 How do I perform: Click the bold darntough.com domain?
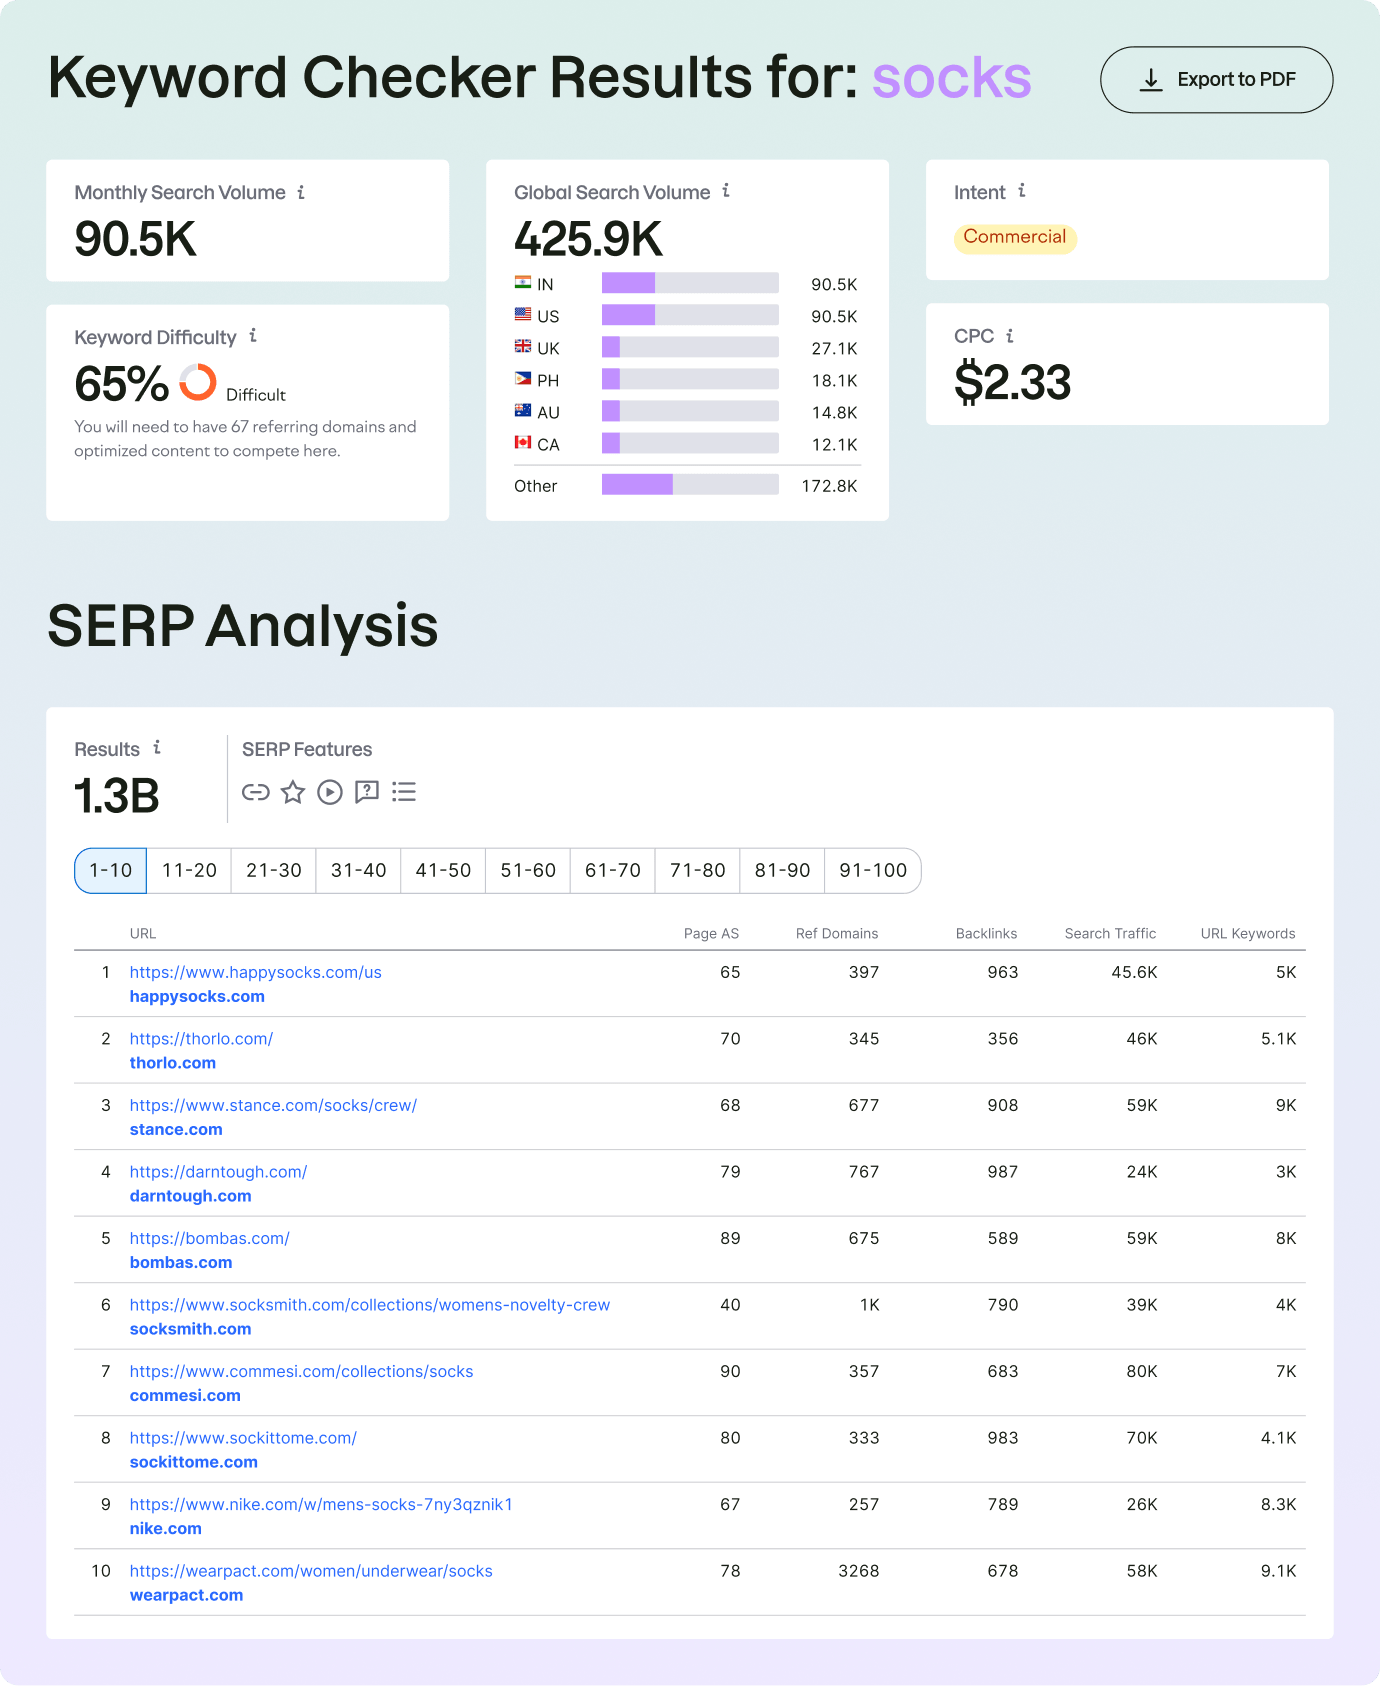pos(191,1196)
